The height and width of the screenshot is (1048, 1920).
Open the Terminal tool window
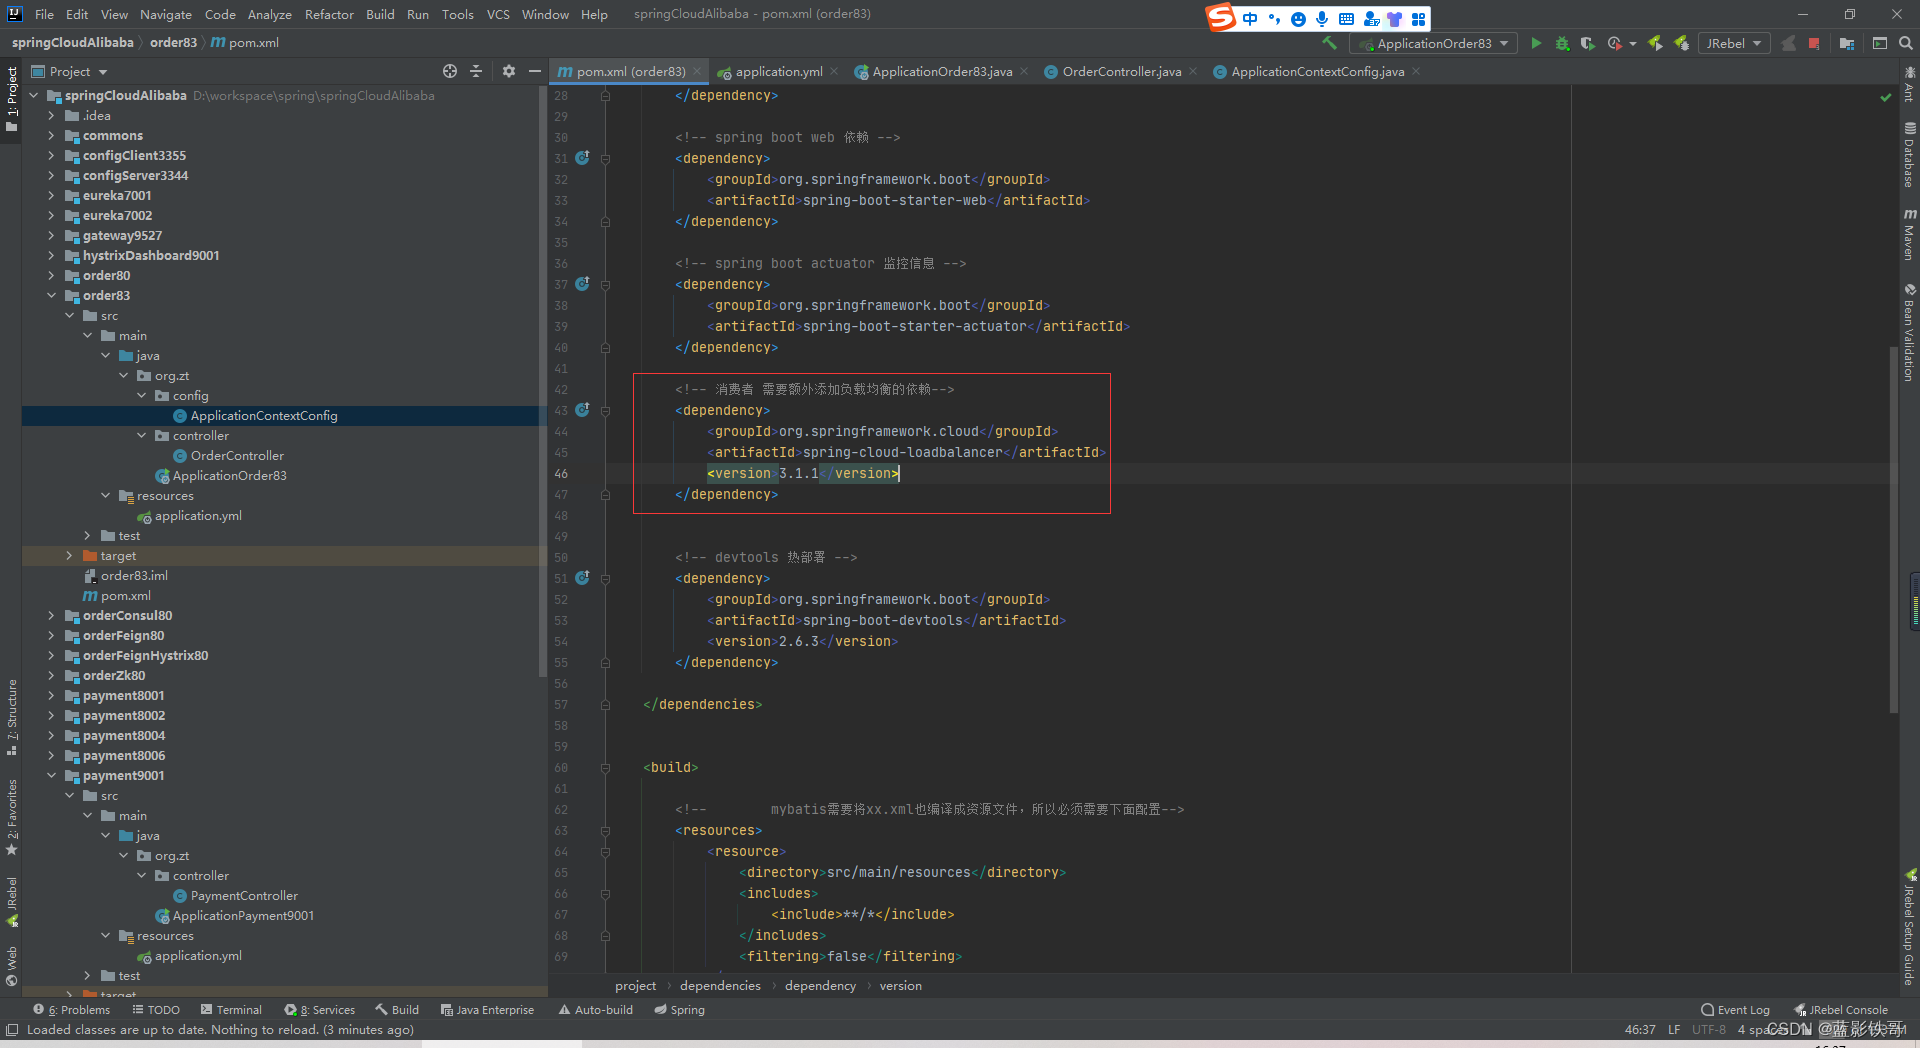(231, 1010)
